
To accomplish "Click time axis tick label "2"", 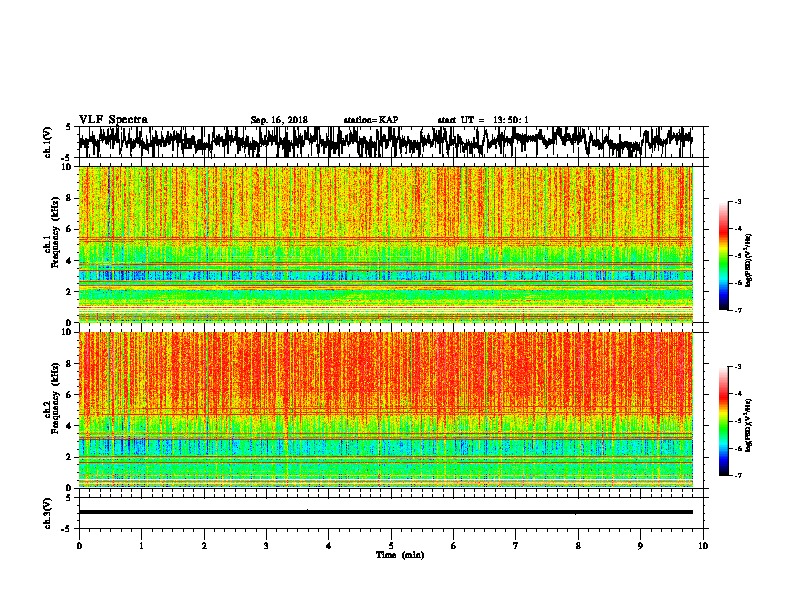I will coord(204,546).
